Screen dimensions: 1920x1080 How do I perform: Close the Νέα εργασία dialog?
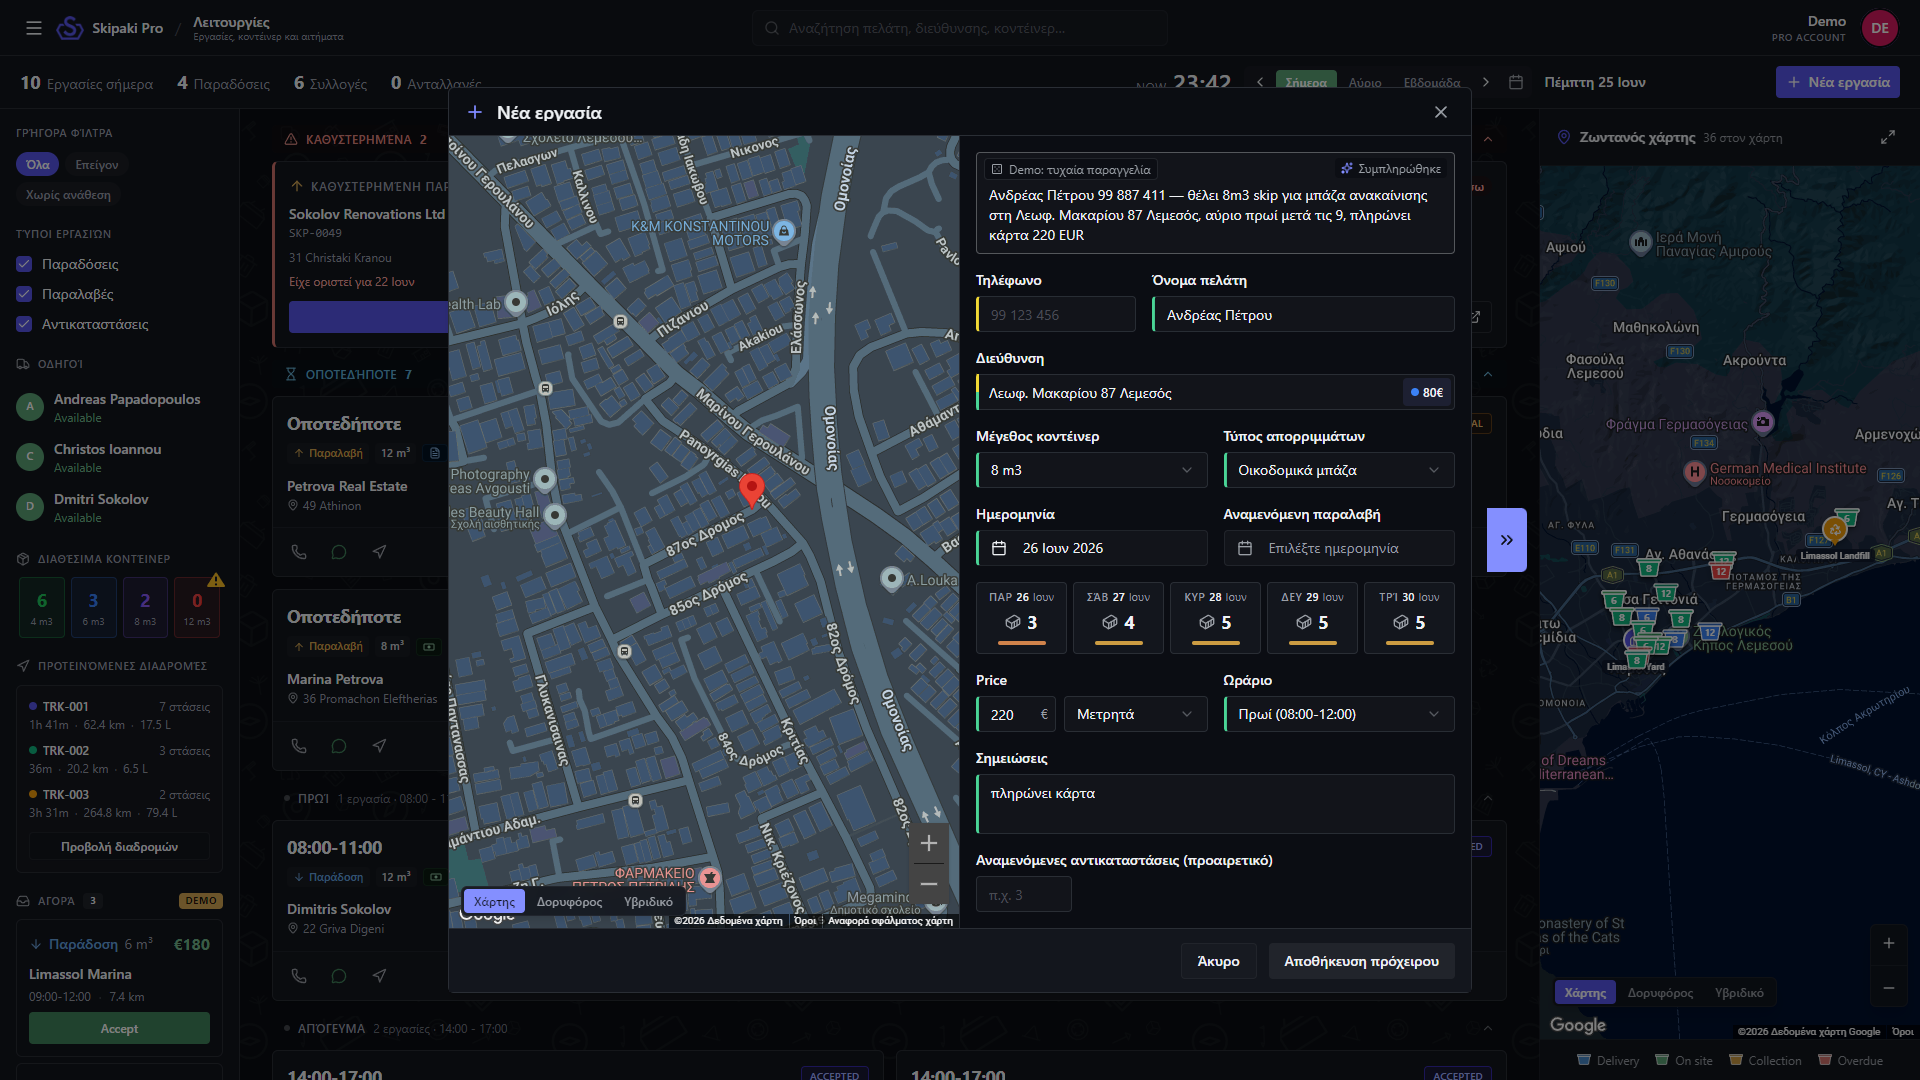click(1441, 112)
